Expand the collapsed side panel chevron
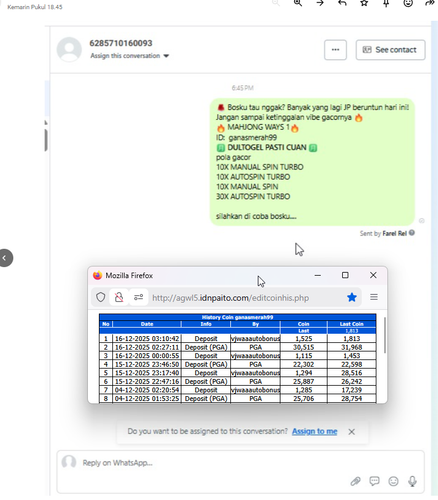 coord(5,258)
